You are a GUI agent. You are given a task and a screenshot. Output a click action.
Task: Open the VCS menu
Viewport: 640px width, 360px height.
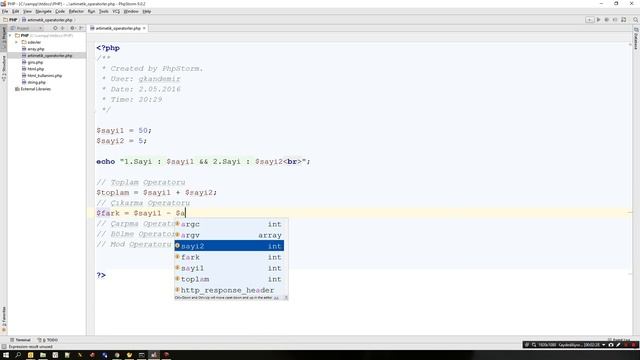click(116, 11)
